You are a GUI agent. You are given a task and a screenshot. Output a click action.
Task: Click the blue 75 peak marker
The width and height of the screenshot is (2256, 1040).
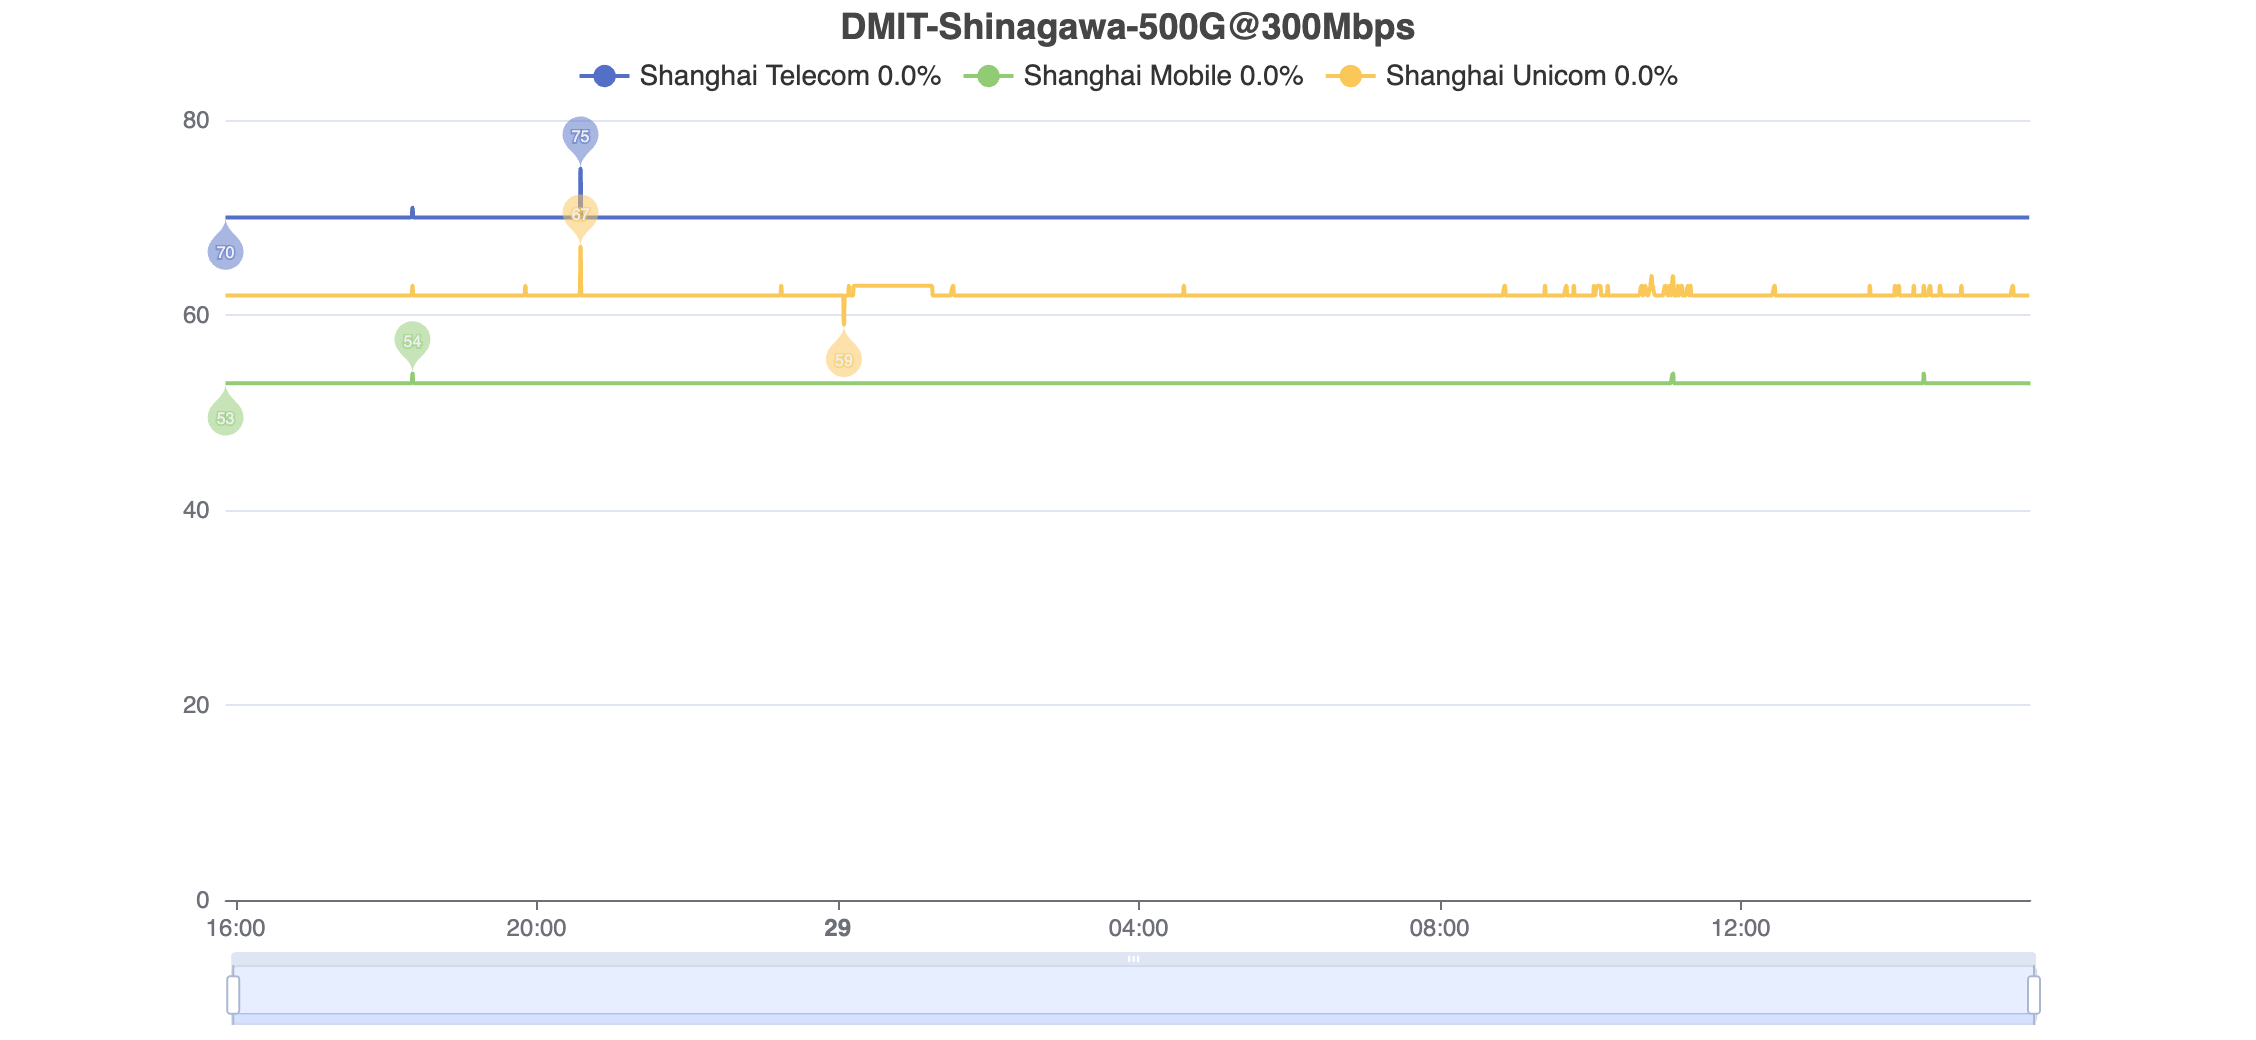(580, 135)
